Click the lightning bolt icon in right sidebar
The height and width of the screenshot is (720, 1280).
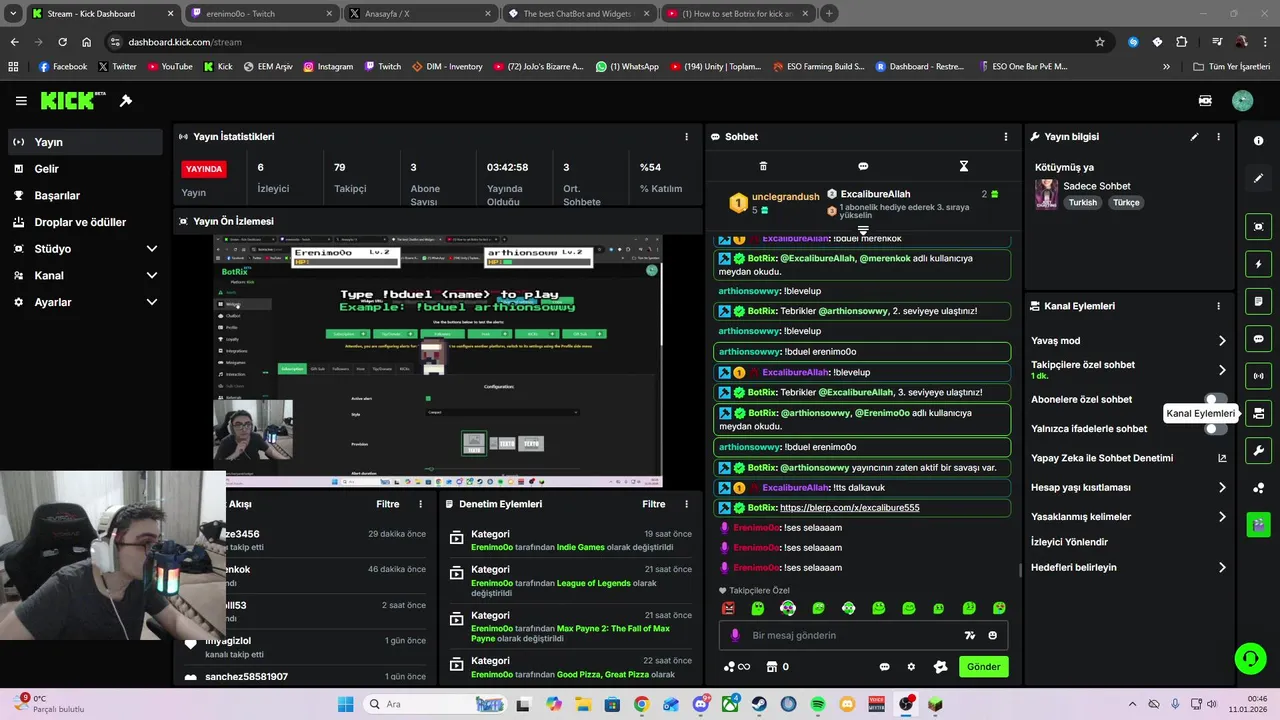(x=1258, y=264)
